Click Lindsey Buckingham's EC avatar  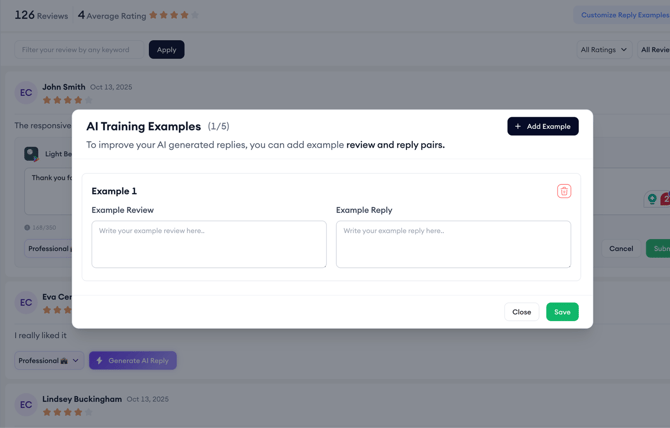26,404
